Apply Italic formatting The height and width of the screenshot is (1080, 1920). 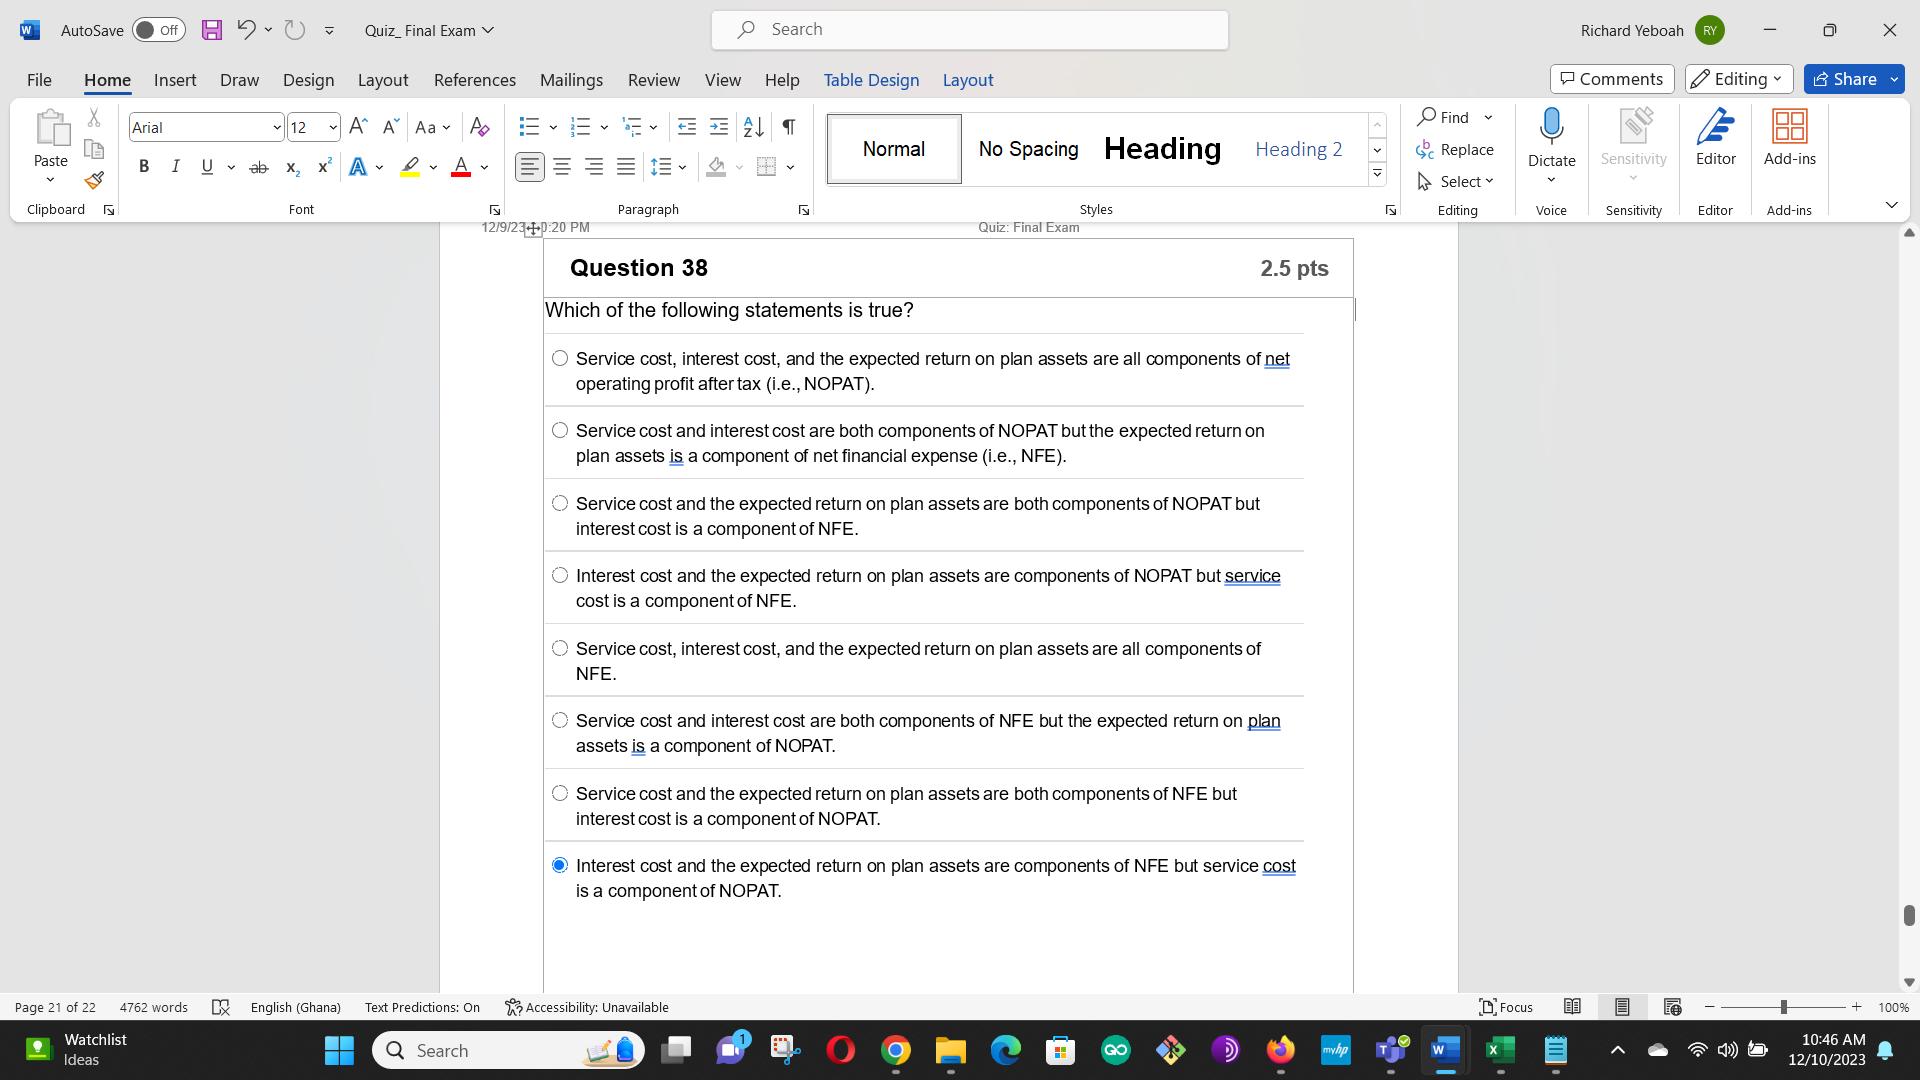coord(176,167)
